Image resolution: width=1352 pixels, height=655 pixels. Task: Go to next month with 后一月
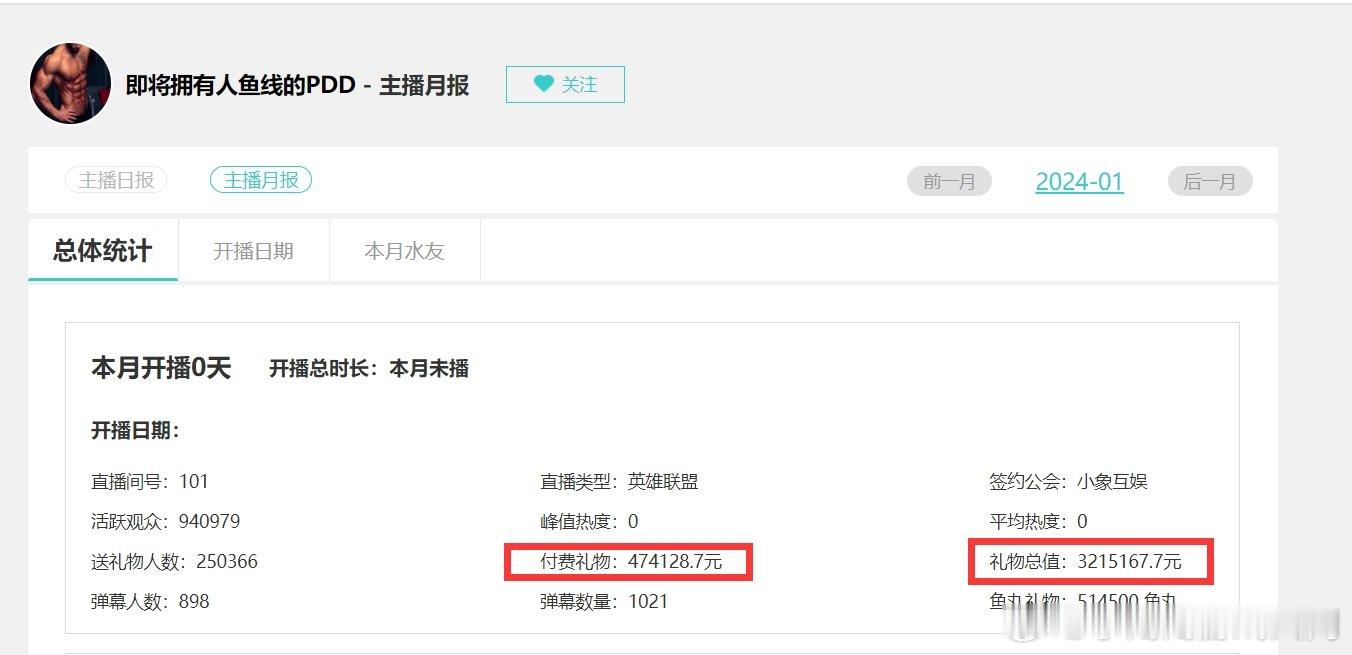coord(1210,181)
